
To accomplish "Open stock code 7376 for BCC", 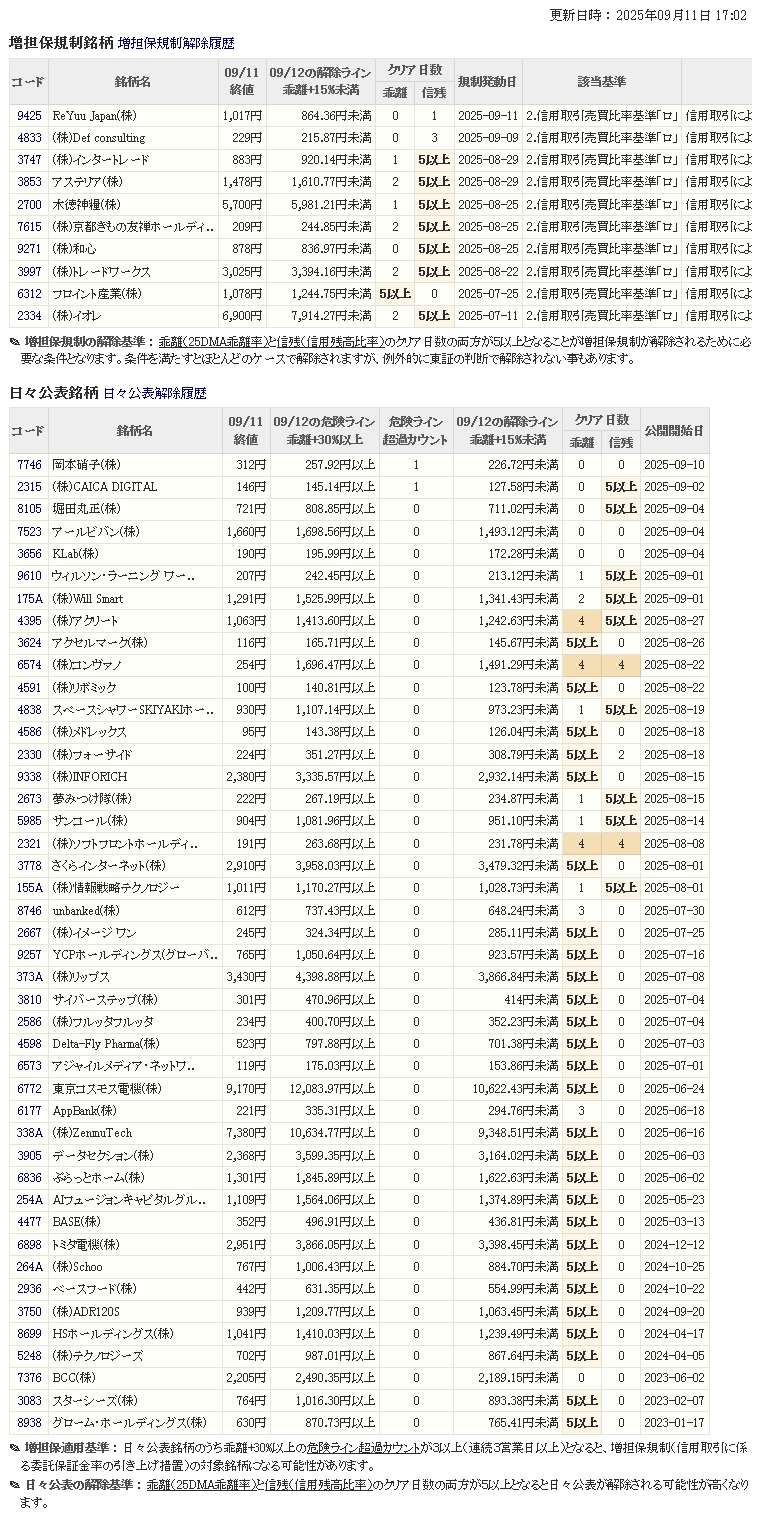I will [29, 1378].
